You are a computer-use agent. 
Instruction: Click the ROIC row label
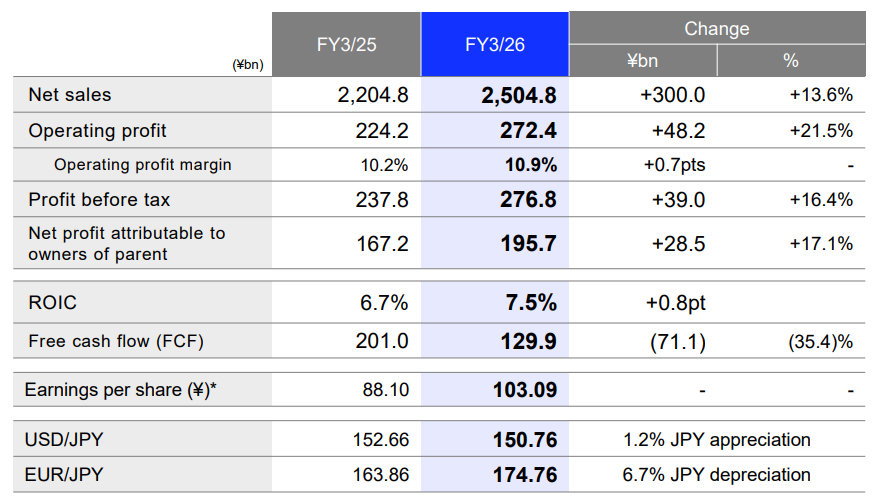click(53, 303)
